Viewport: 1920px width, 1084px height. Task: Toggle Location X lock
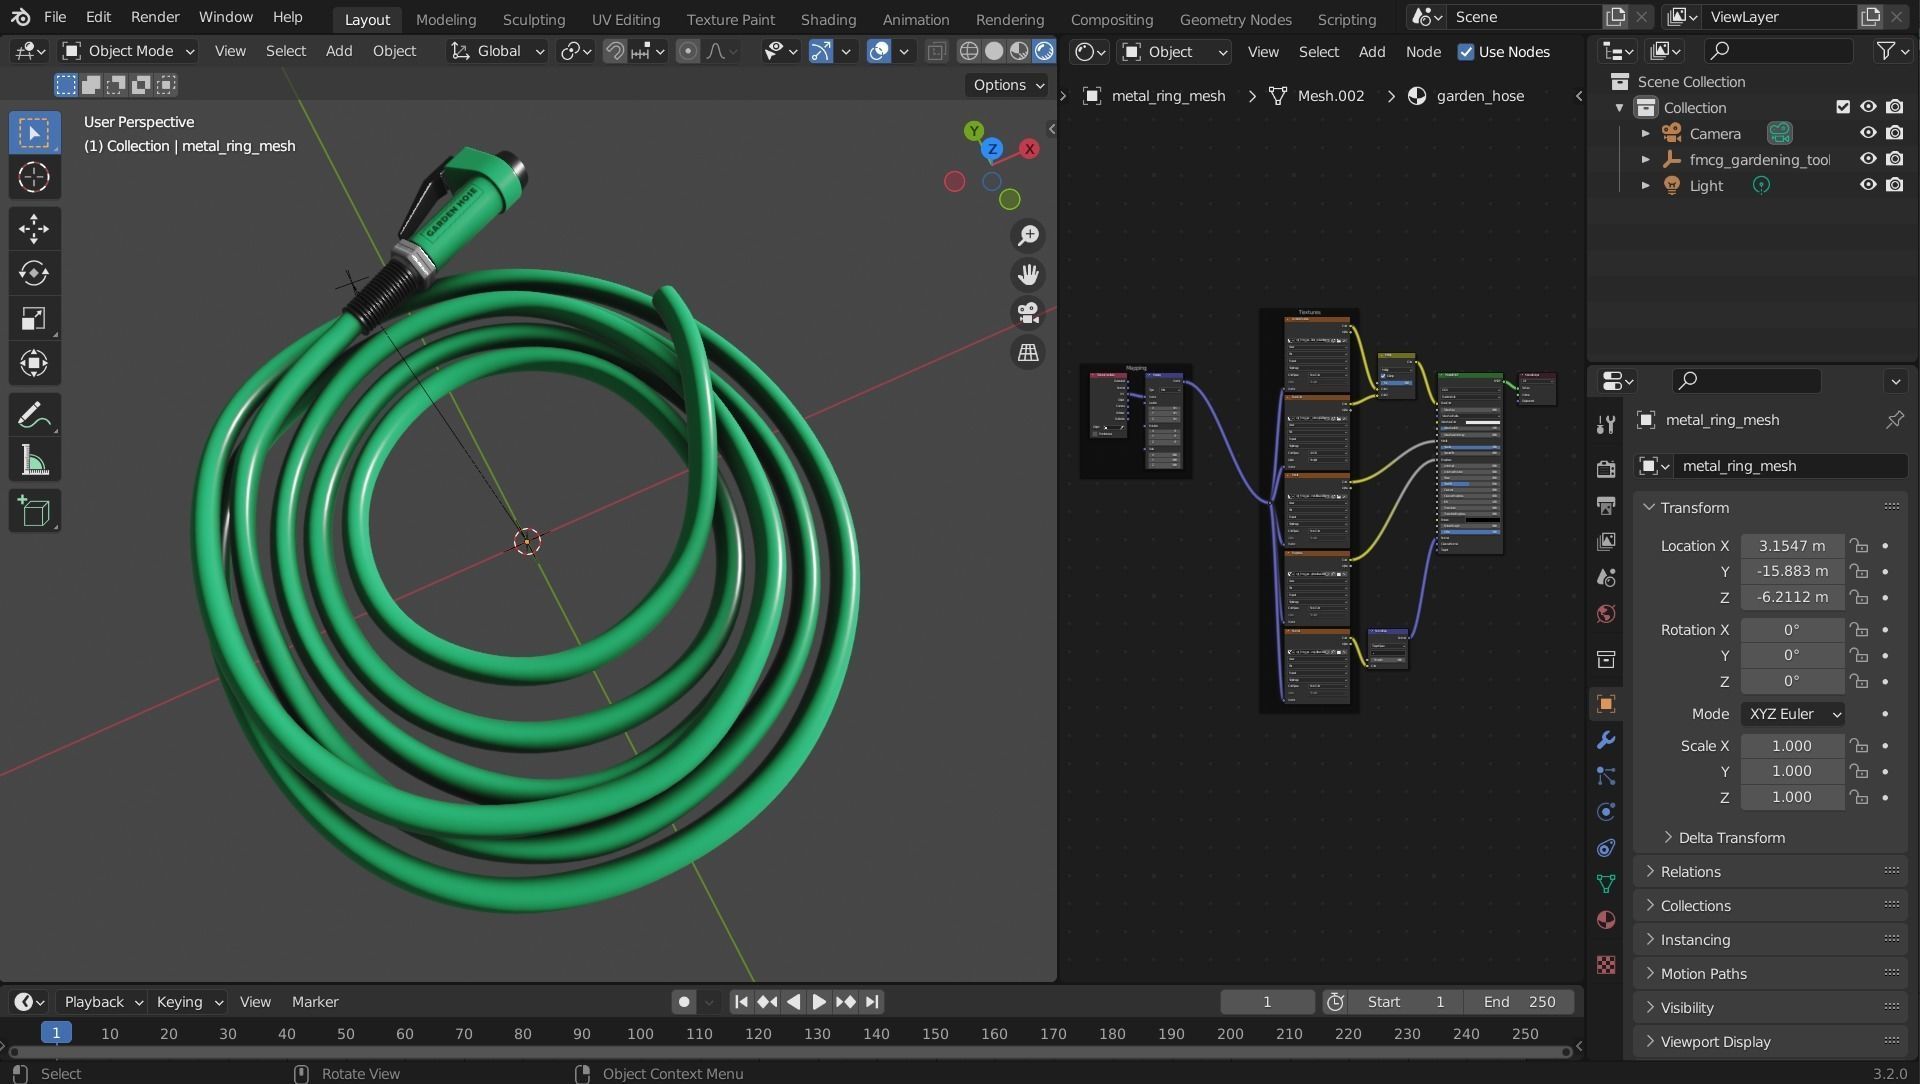point(1858,546)
